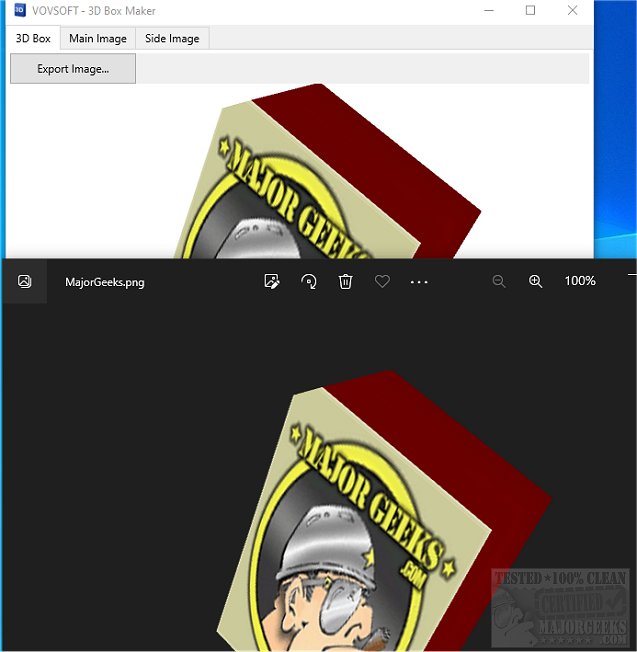The image size is (637, 652).
Task: Zoom out the Photos image
Action: (x=499, y=282)
